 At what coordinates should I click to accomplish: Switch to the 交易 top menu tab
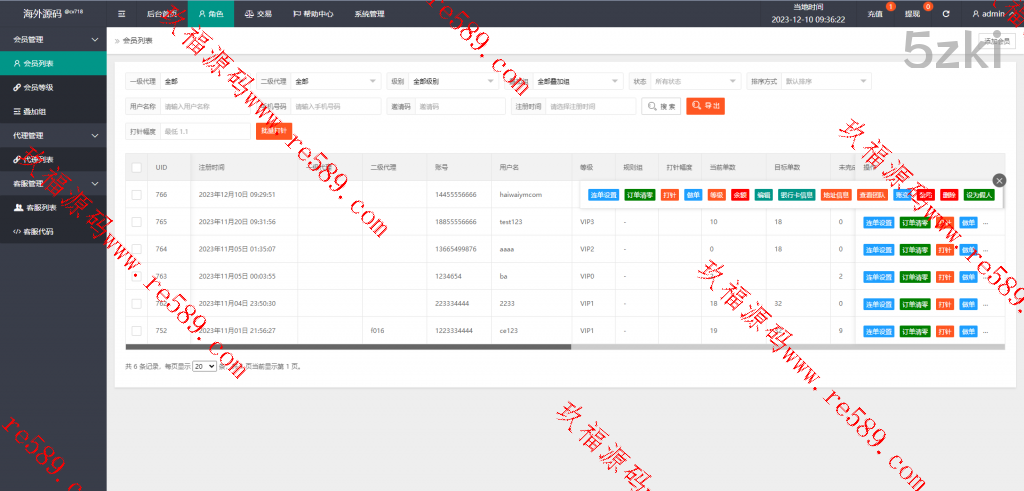pyautogui.click(x=258, y=14)
